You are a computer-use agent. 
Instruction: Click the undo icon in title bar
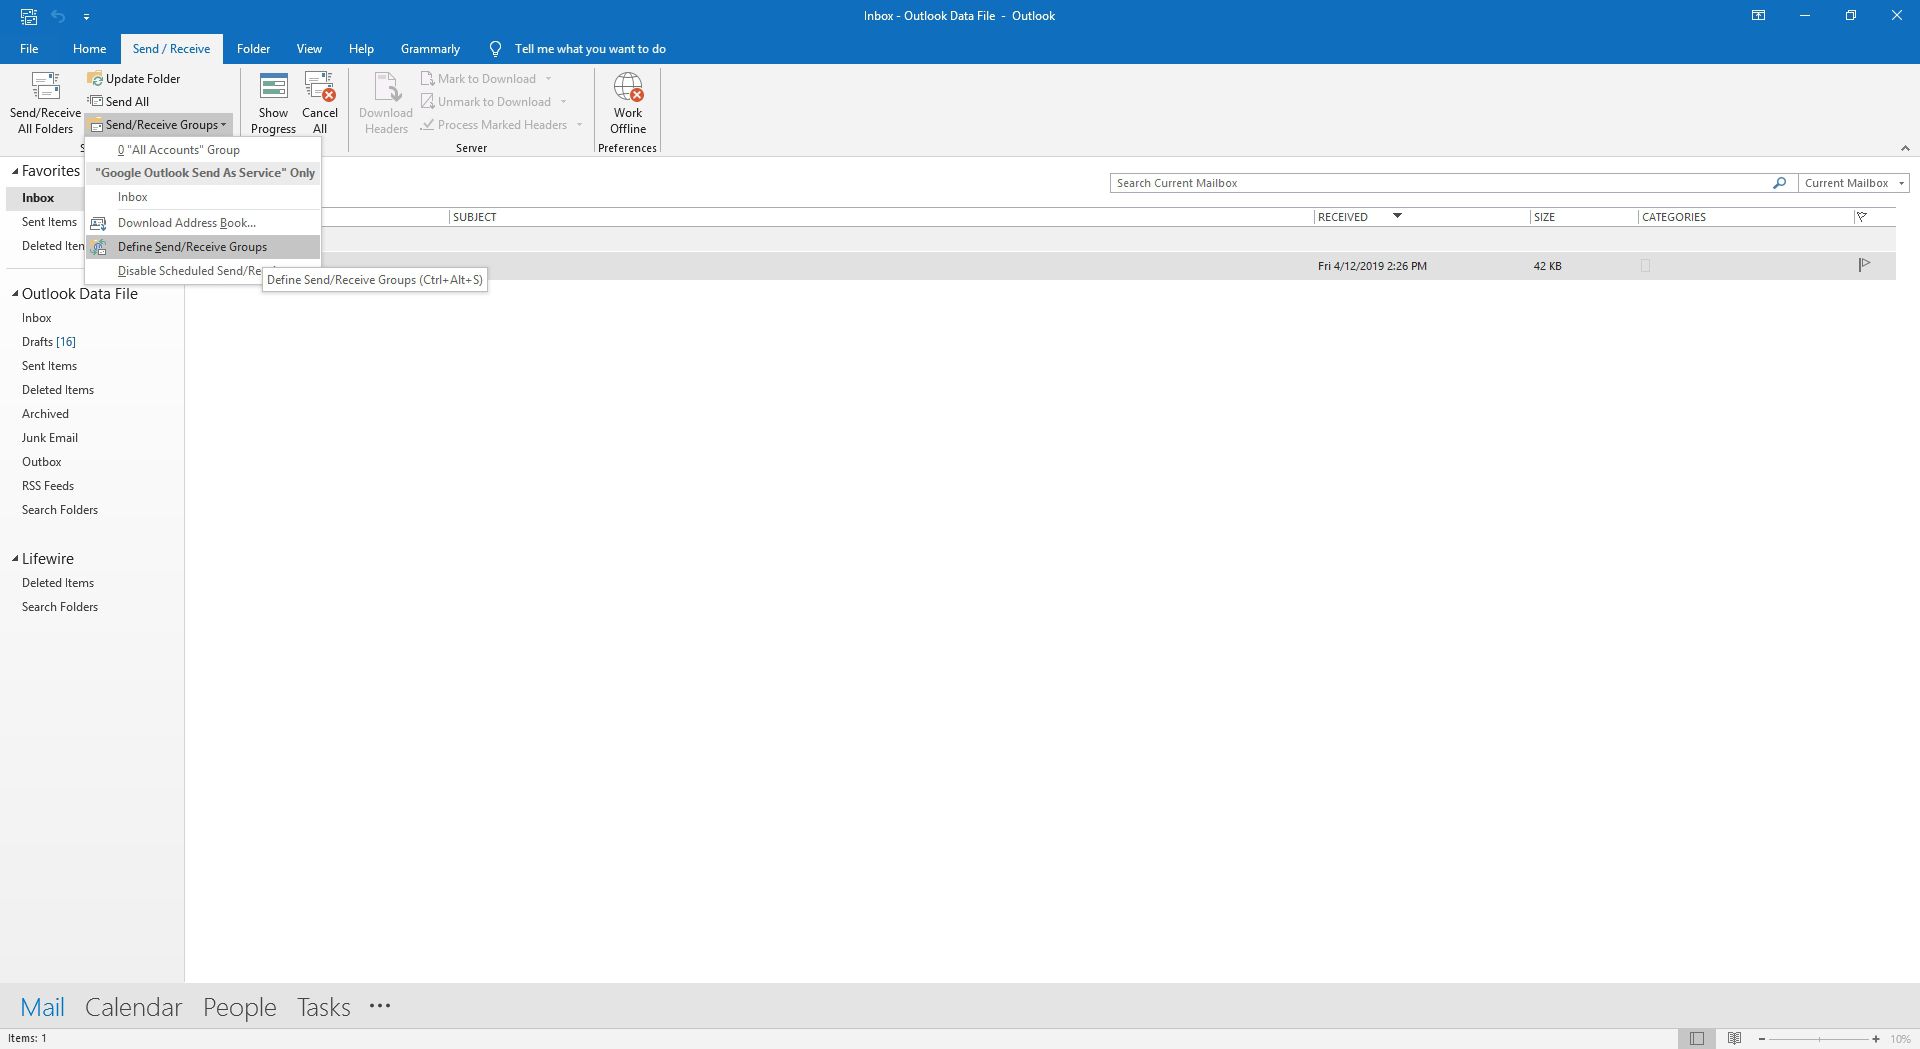pyautogui.click(x=58, y=16)
